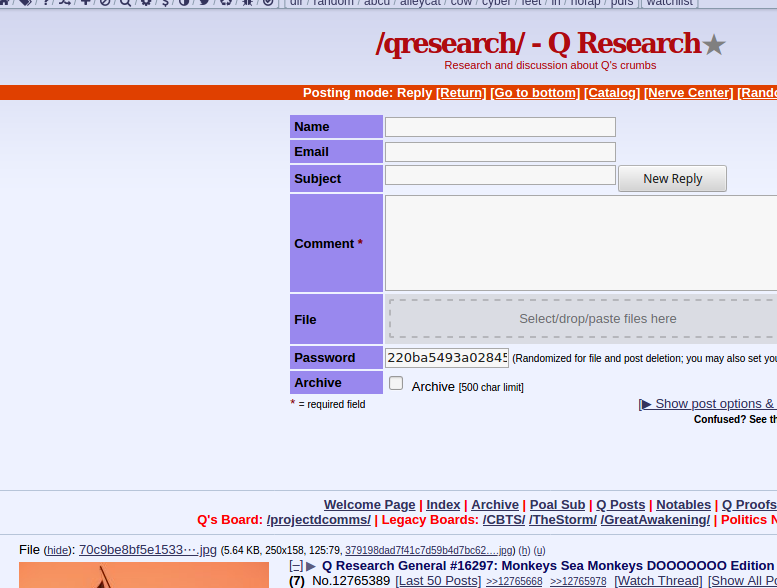Open the Q Proofs link

(x=749, y=504)
